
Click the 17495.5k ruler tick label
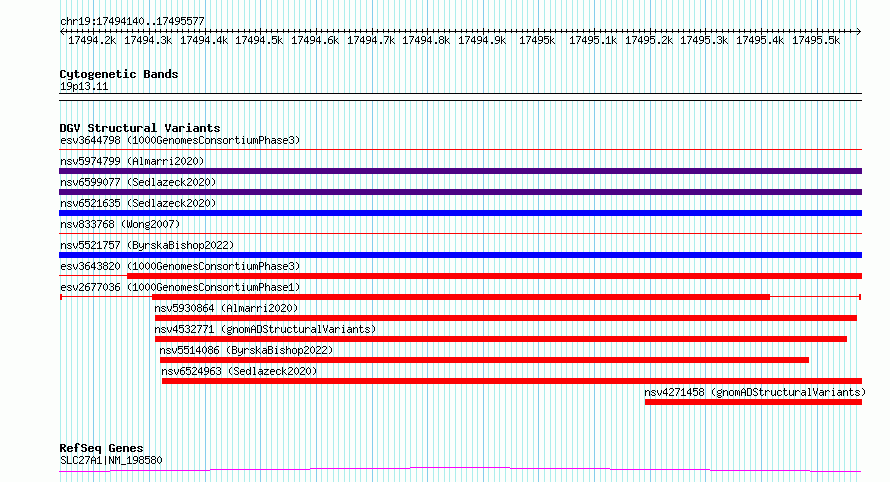click(x=816, y=40)
